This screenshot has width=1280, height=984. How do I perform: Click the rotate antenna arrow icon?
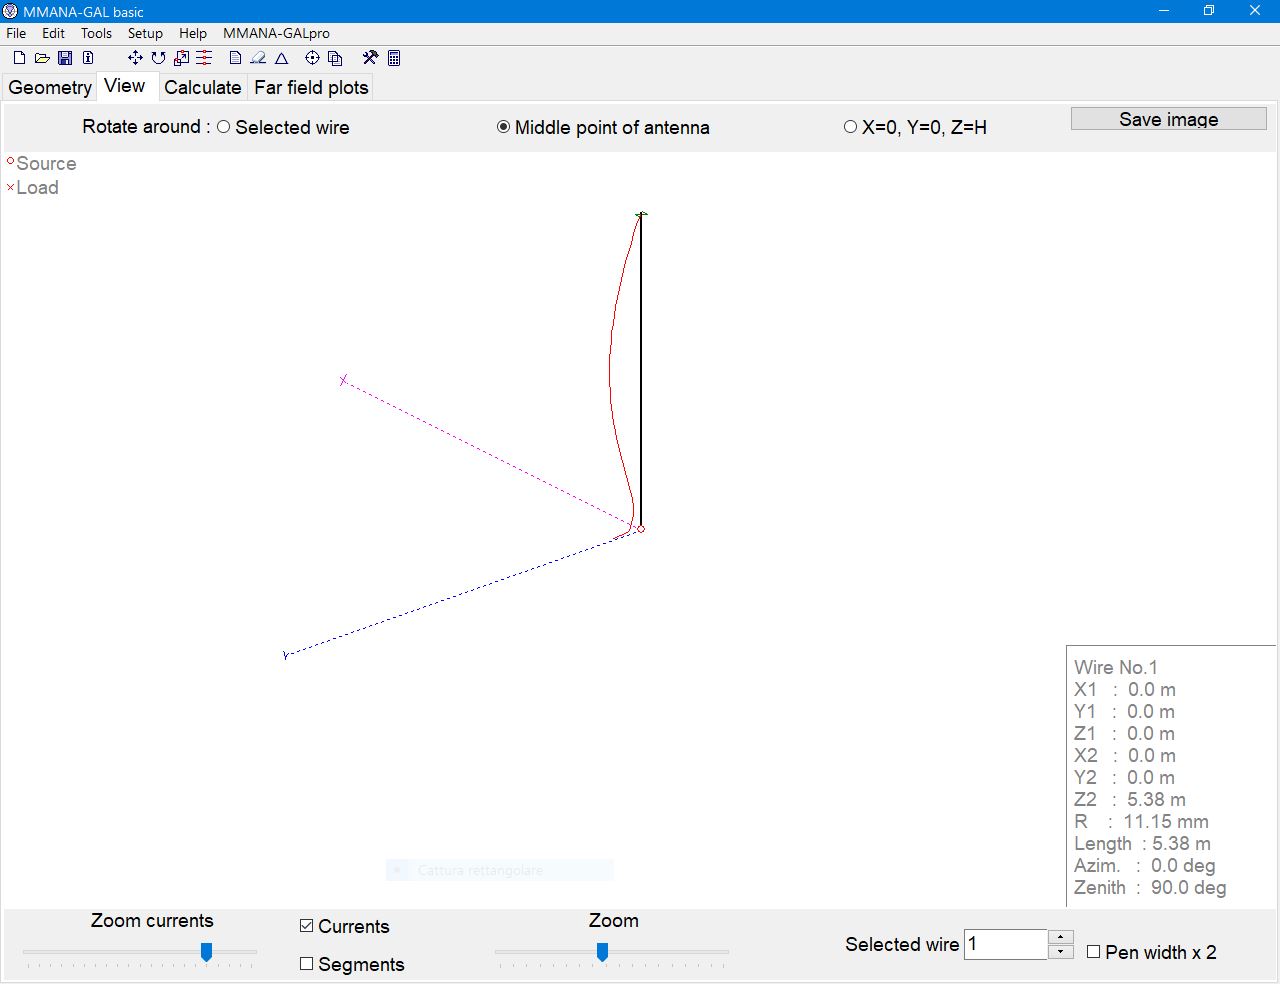click(x=158, y=58)
